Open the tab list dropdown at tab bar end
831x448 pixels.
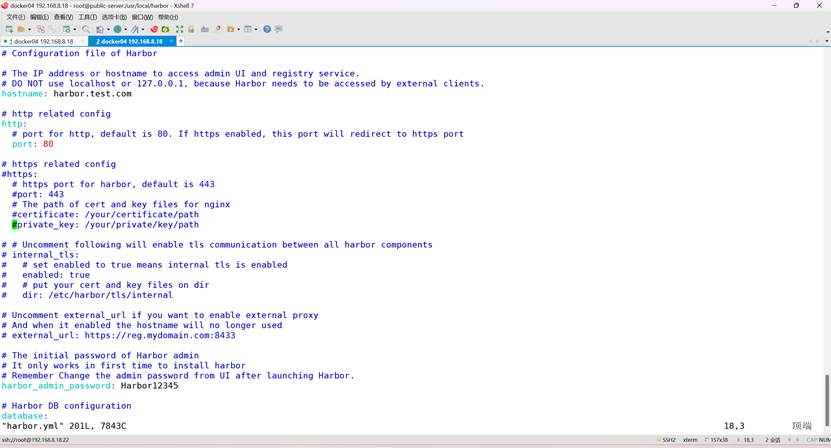(x=827, y=41)
